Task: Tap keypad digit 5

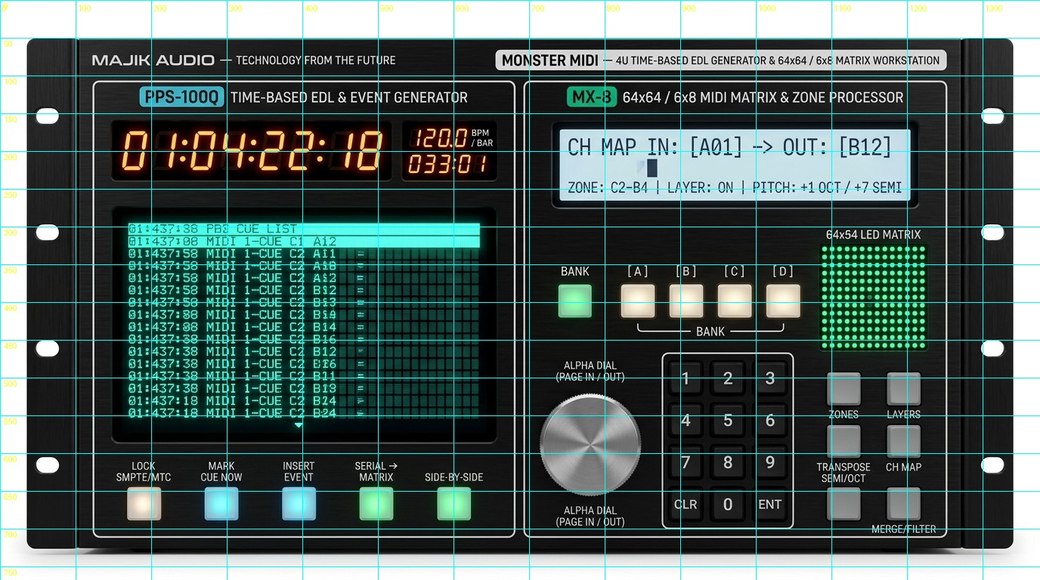Action: 728,421
